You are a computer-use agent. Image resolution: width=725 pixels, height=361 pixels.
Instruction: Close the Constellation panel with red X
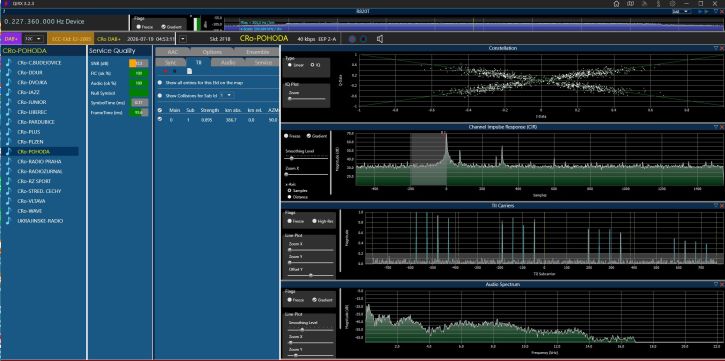point(721,48)
